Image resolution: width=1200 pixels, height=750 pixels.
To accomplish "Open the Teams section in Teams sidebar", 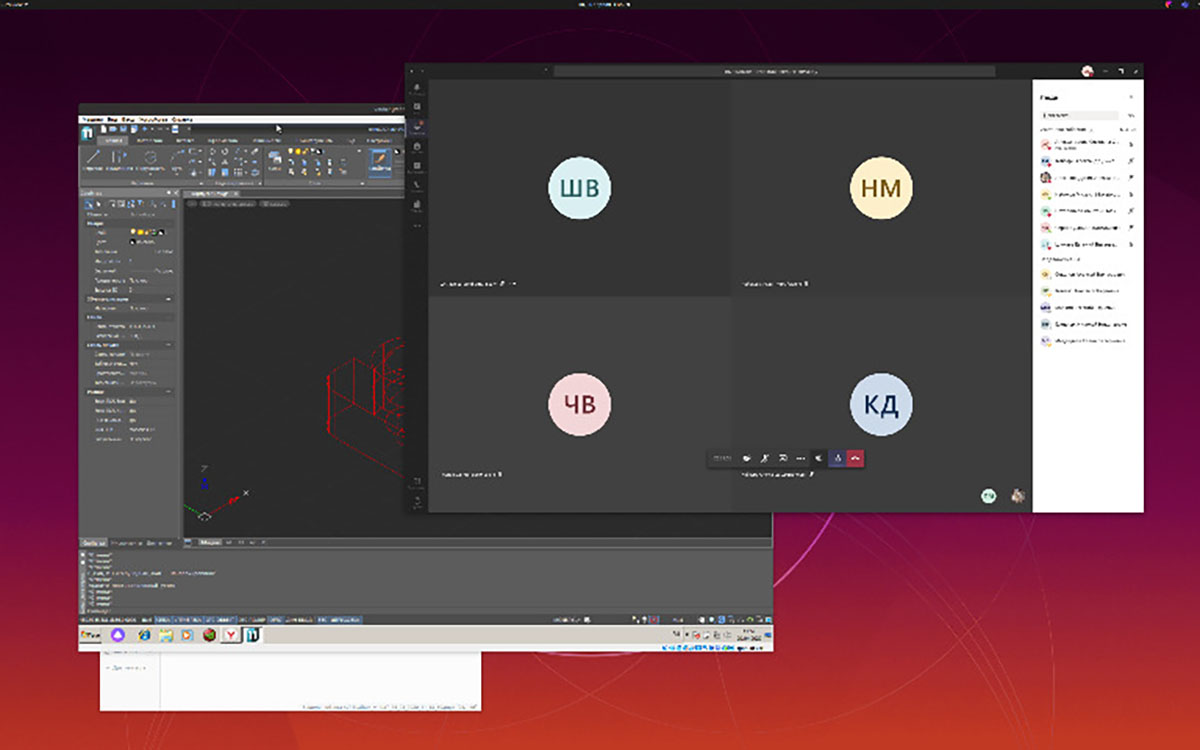I will pyautogui.click(x=417, y=127).
